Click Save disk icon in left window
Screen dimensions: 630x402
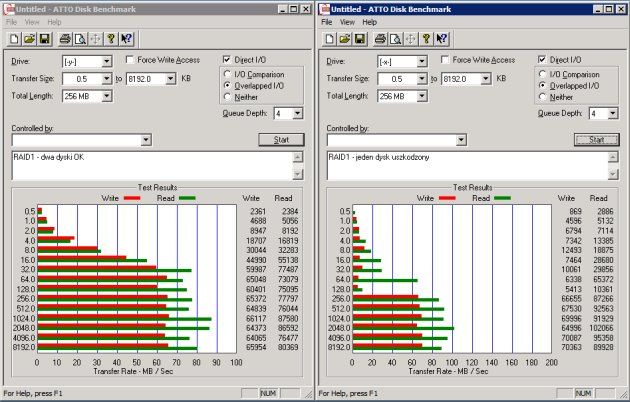[x=45, y=39]
